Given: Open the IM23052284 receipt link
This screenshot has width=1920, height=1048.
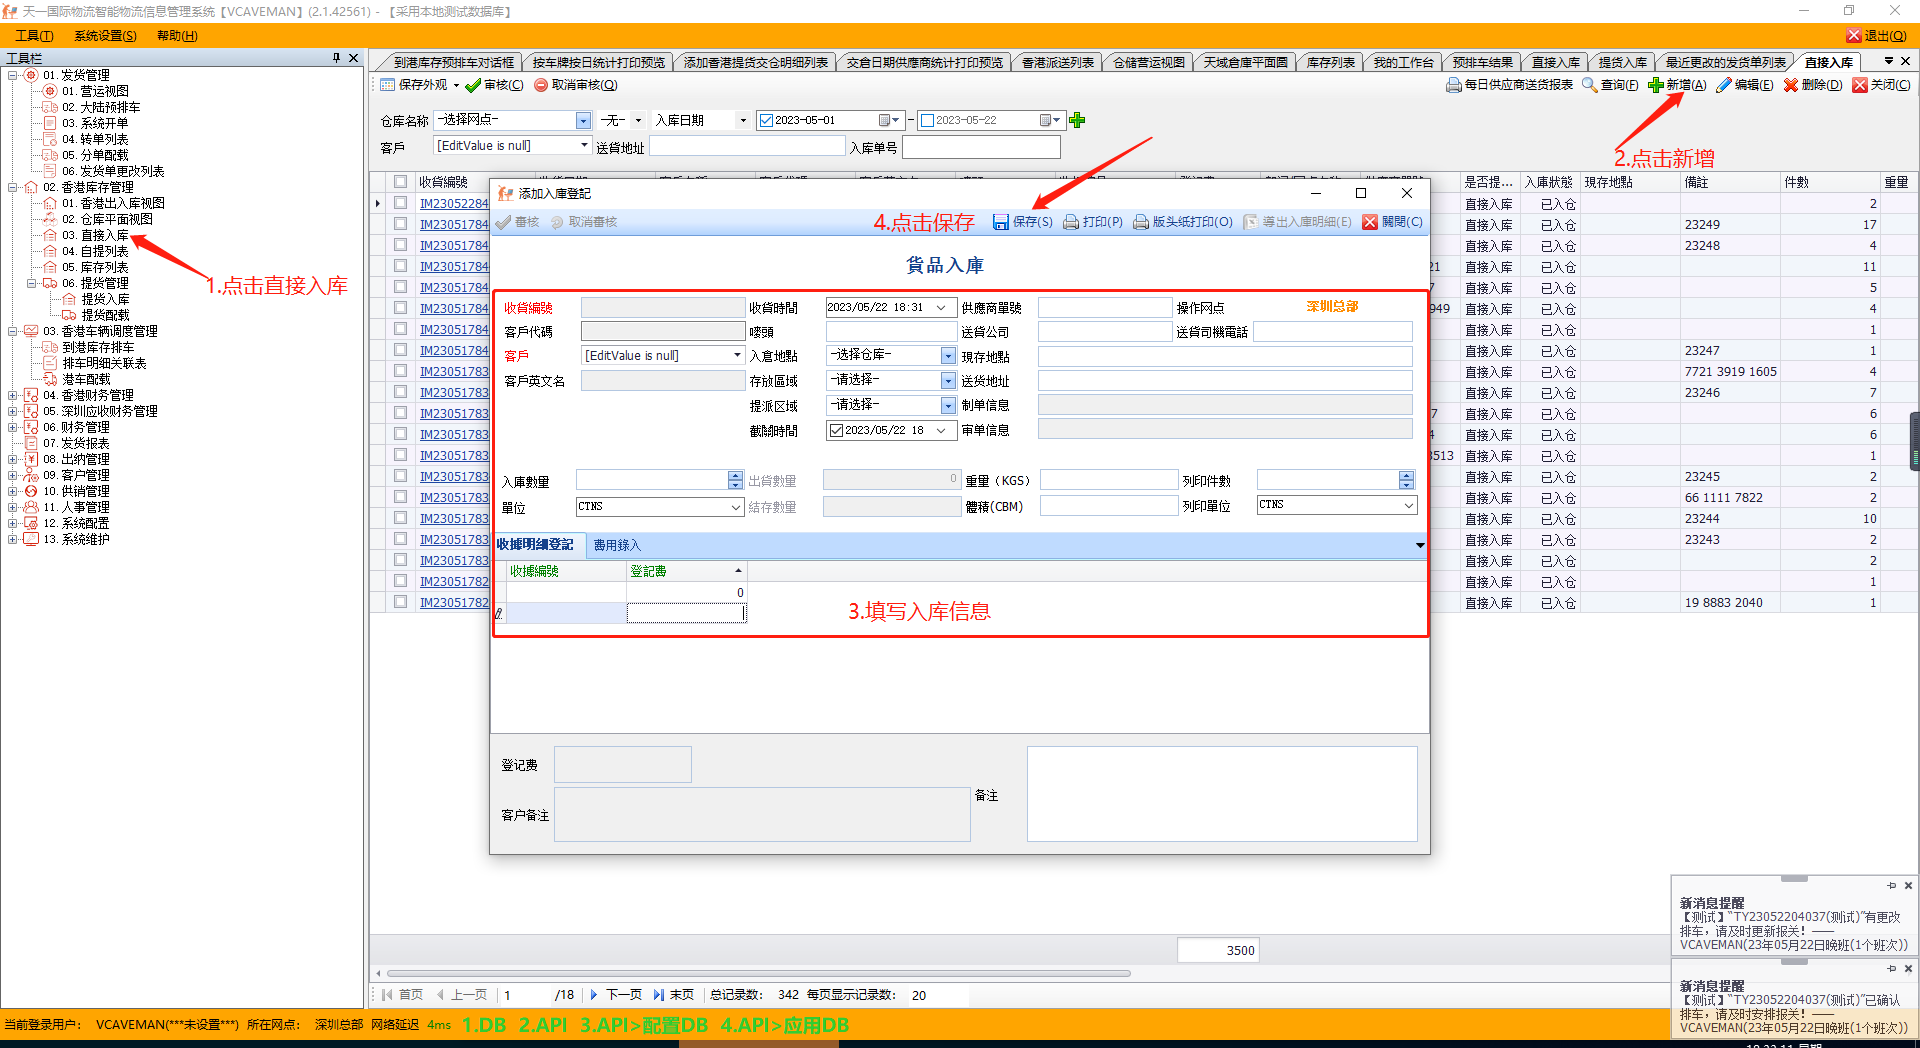Looking at the screenshot, I should tap(454, 204).
